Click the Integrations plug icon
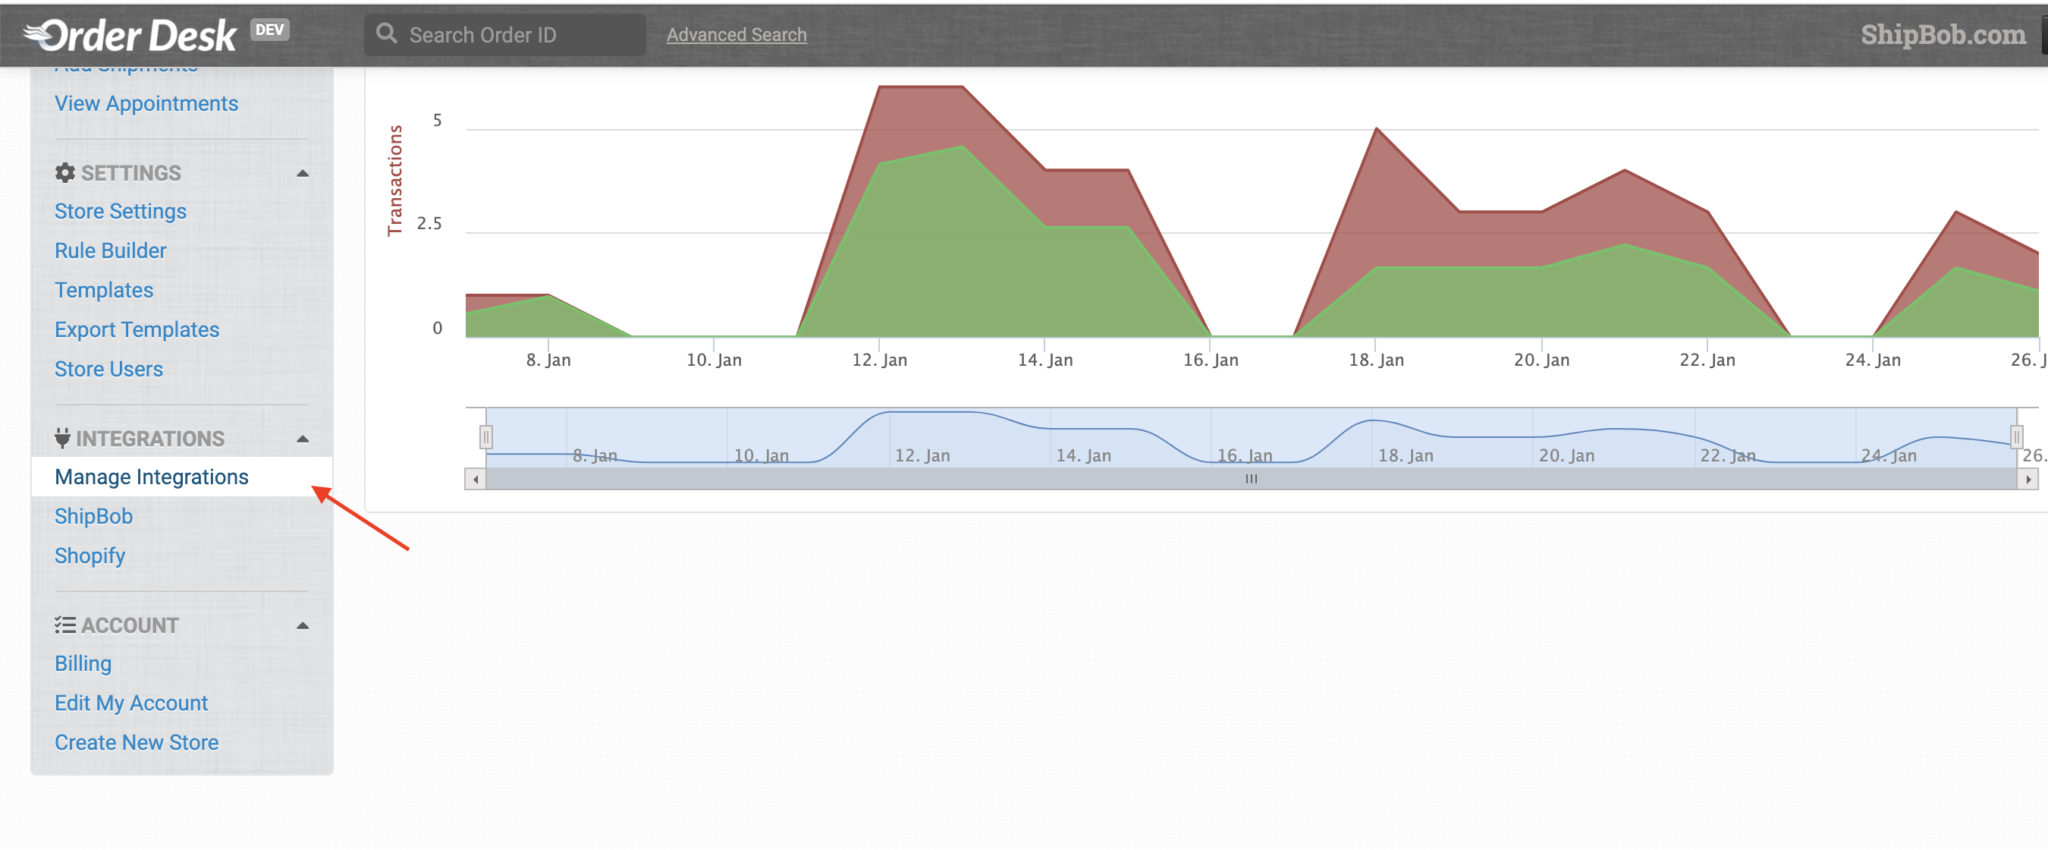This screenshot has height=850, width=2048. point(62,438)
